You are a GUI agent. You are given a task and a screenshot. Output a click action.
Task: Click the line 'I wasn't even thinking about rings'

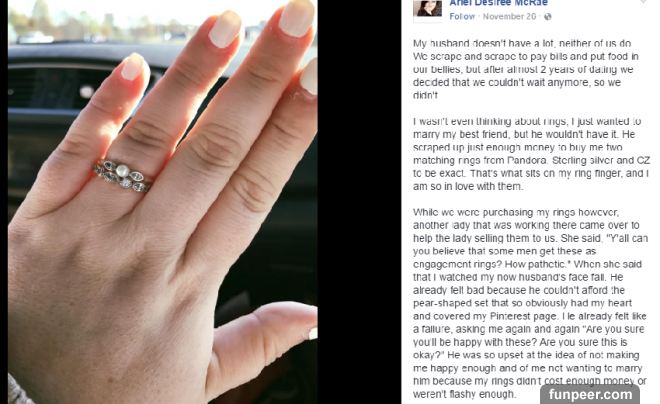527,122
